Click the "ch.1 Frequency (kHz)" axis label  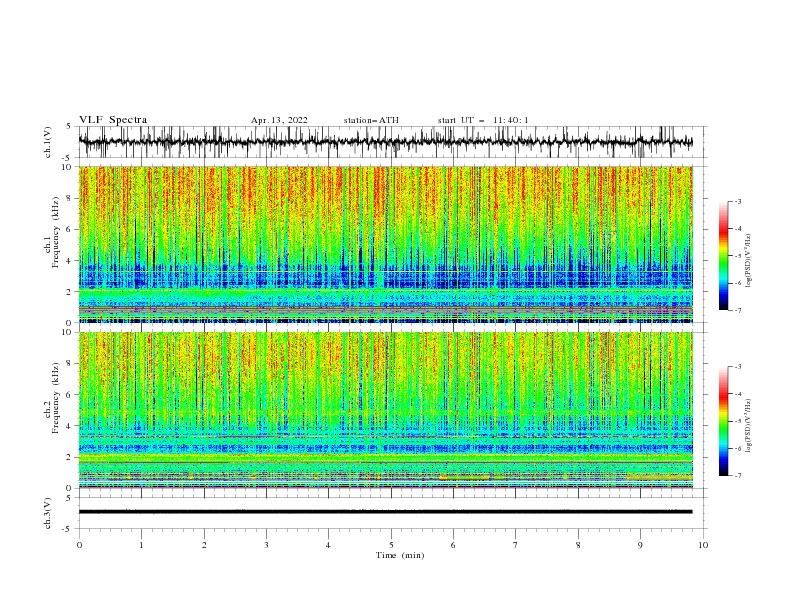click(52, 232)
